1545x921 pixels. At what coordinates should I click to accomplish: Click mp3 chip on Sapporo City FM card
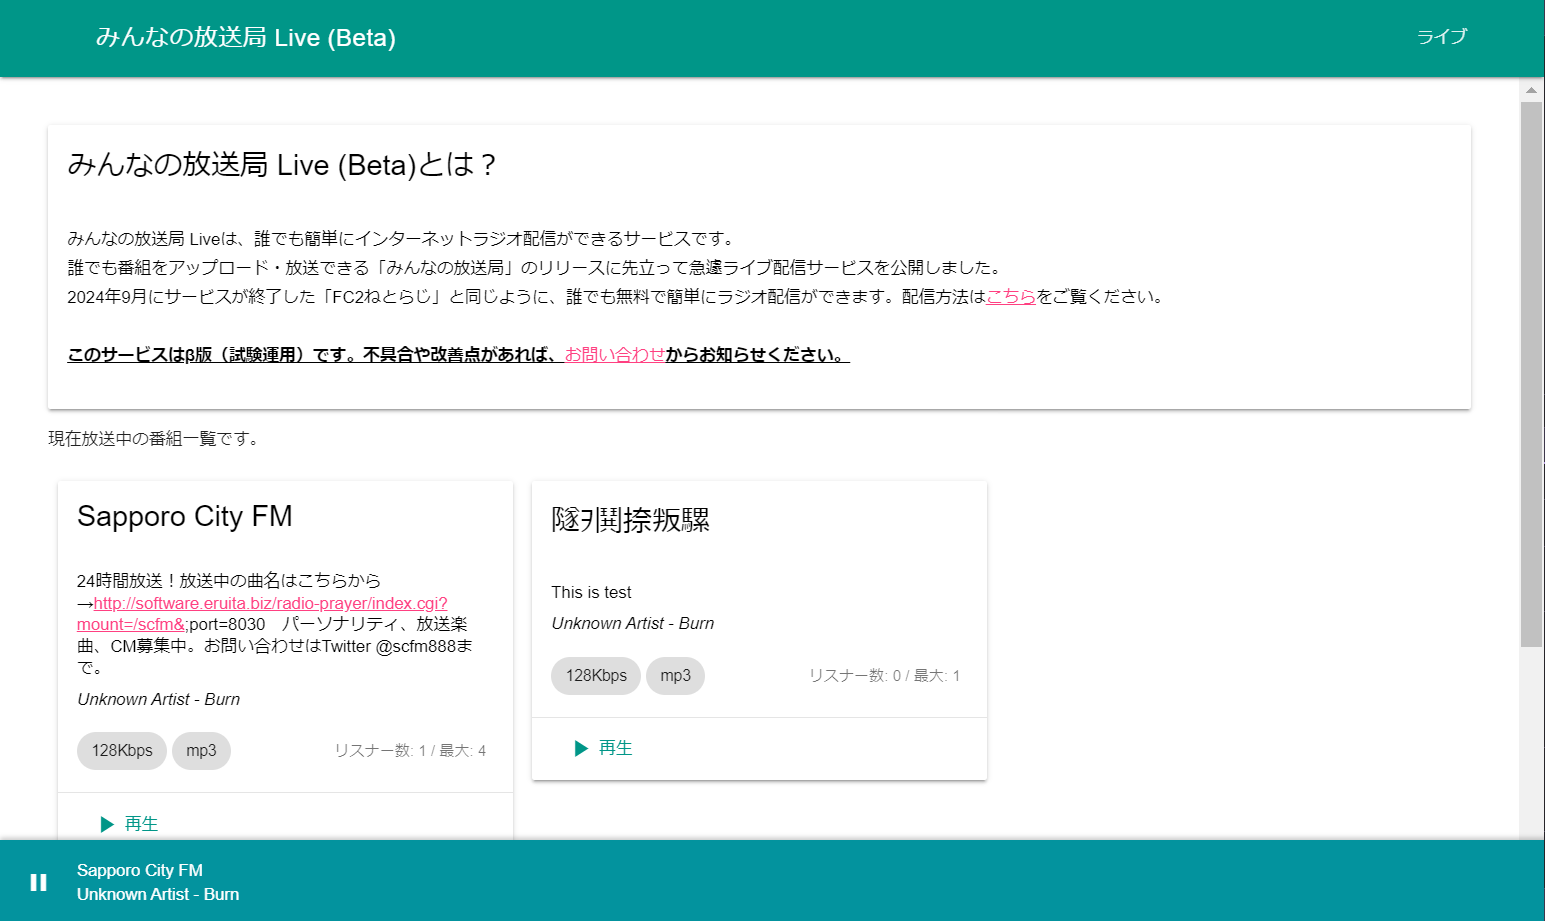tap(201, 751)
